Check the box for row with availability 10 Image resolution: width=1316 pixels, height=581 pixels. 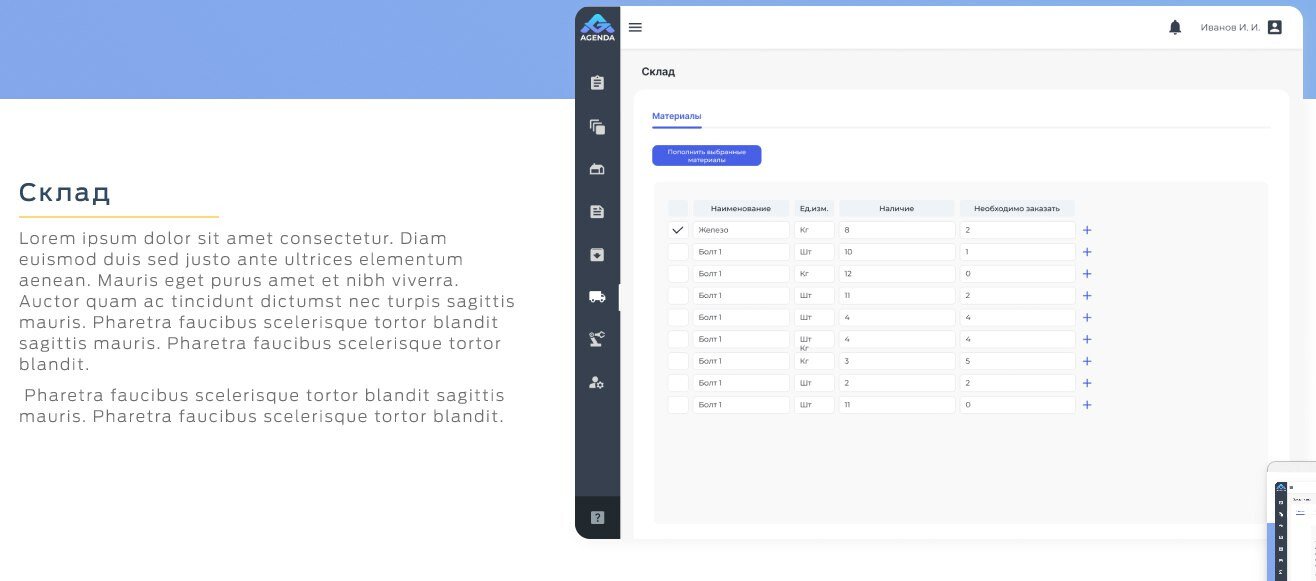(678, 252)
